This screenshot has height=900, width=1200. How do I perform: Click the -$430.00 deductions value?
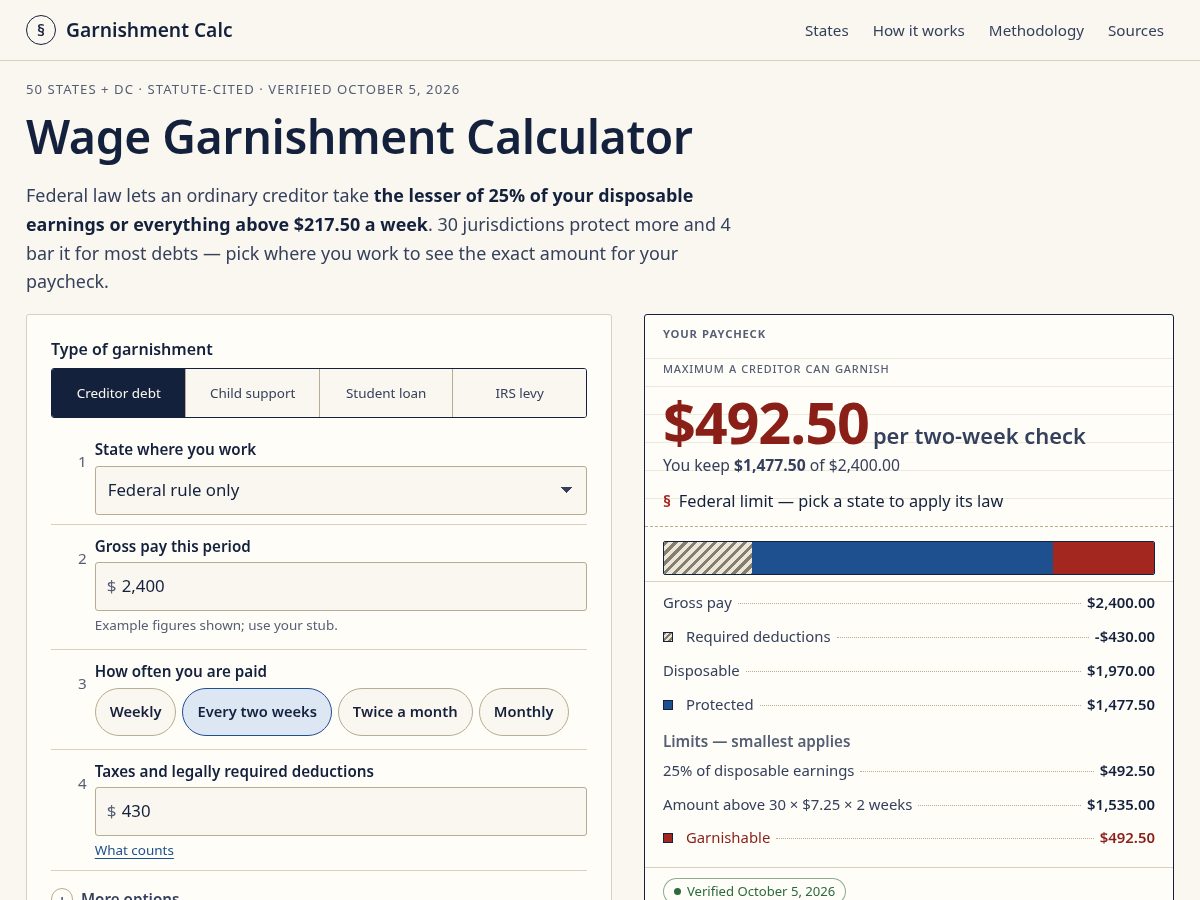(1125, 637)
